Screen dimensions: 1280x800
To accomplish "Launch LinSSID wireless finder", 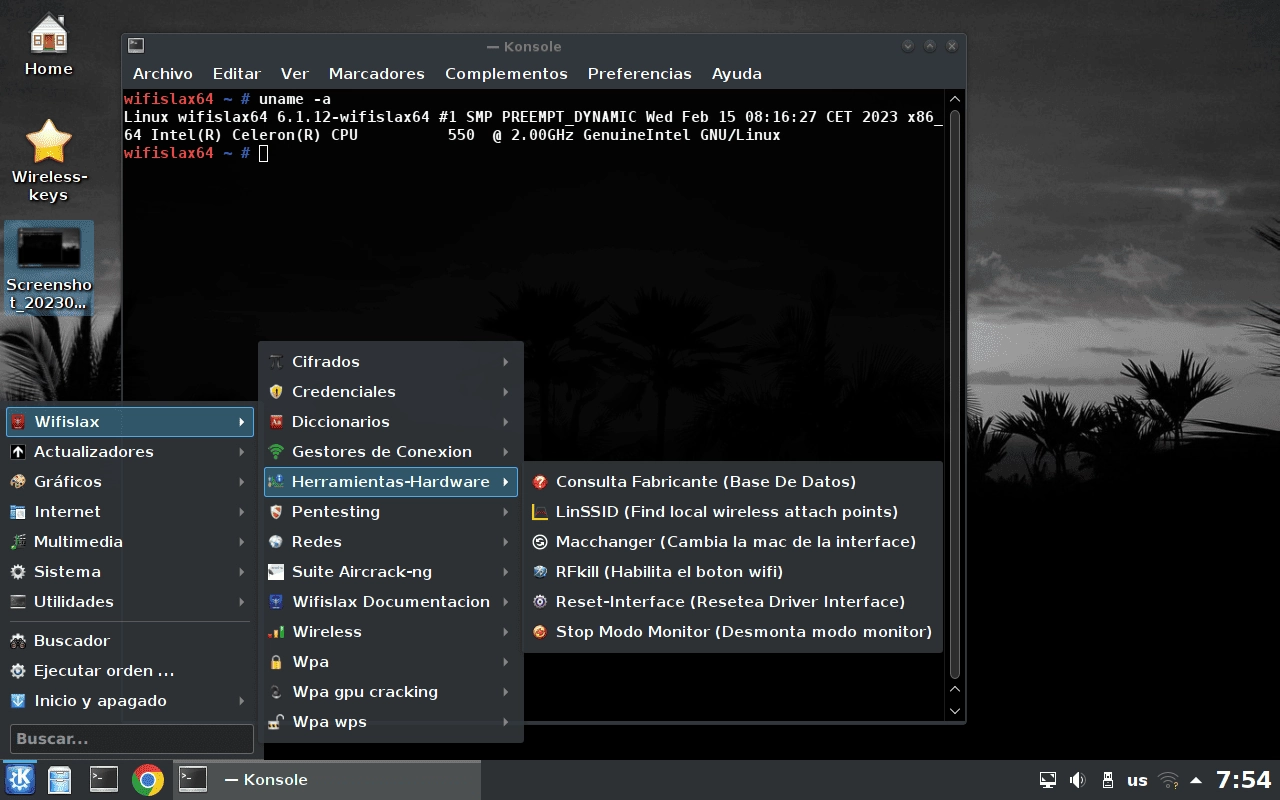I will pos(733,512).
